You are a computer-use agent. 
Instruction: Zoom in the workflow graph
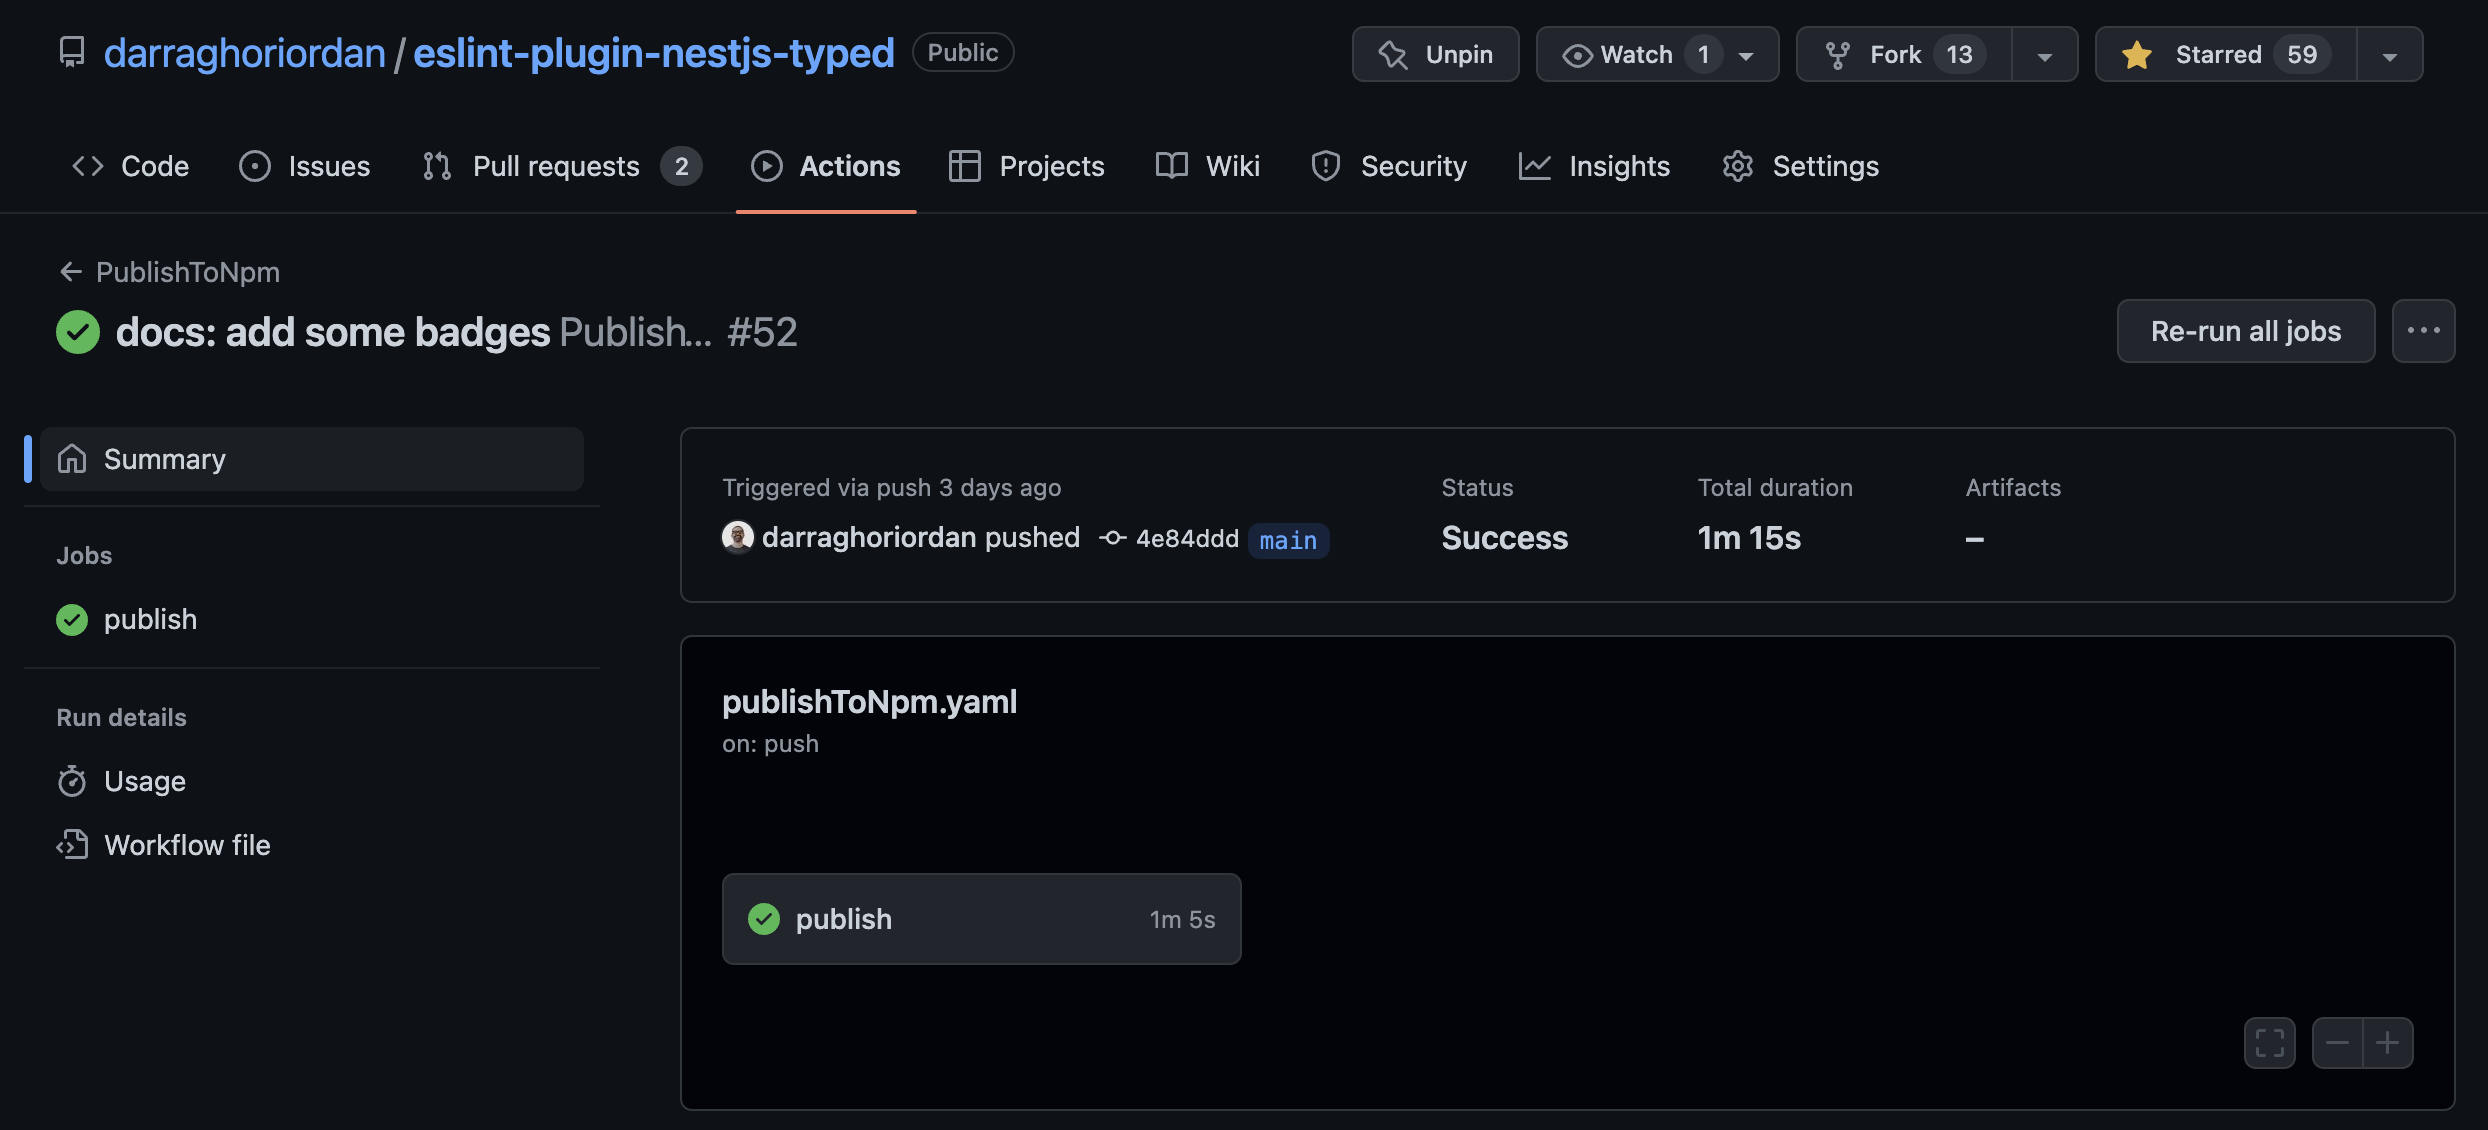pyautogui.click(x=2388, y=1043)
